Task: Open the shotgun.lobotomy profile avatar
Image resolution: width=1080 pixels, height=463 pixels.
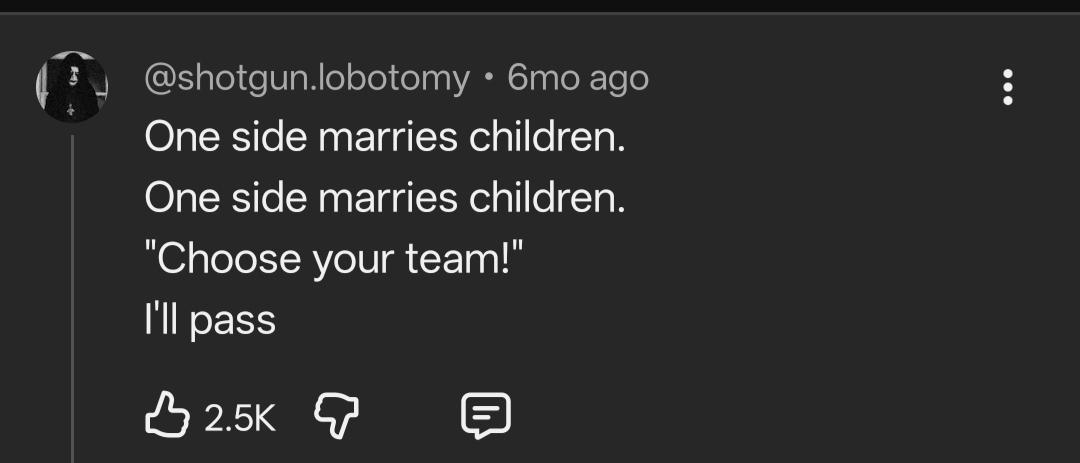Action: 71,87
